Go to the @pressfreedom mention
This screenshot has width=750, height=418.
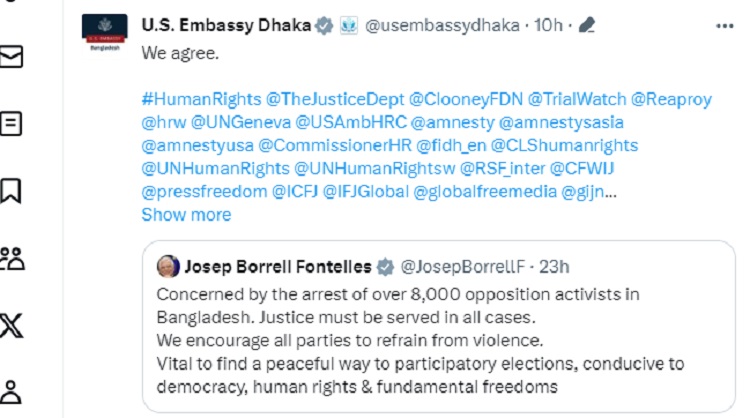(x=203, y=191)
